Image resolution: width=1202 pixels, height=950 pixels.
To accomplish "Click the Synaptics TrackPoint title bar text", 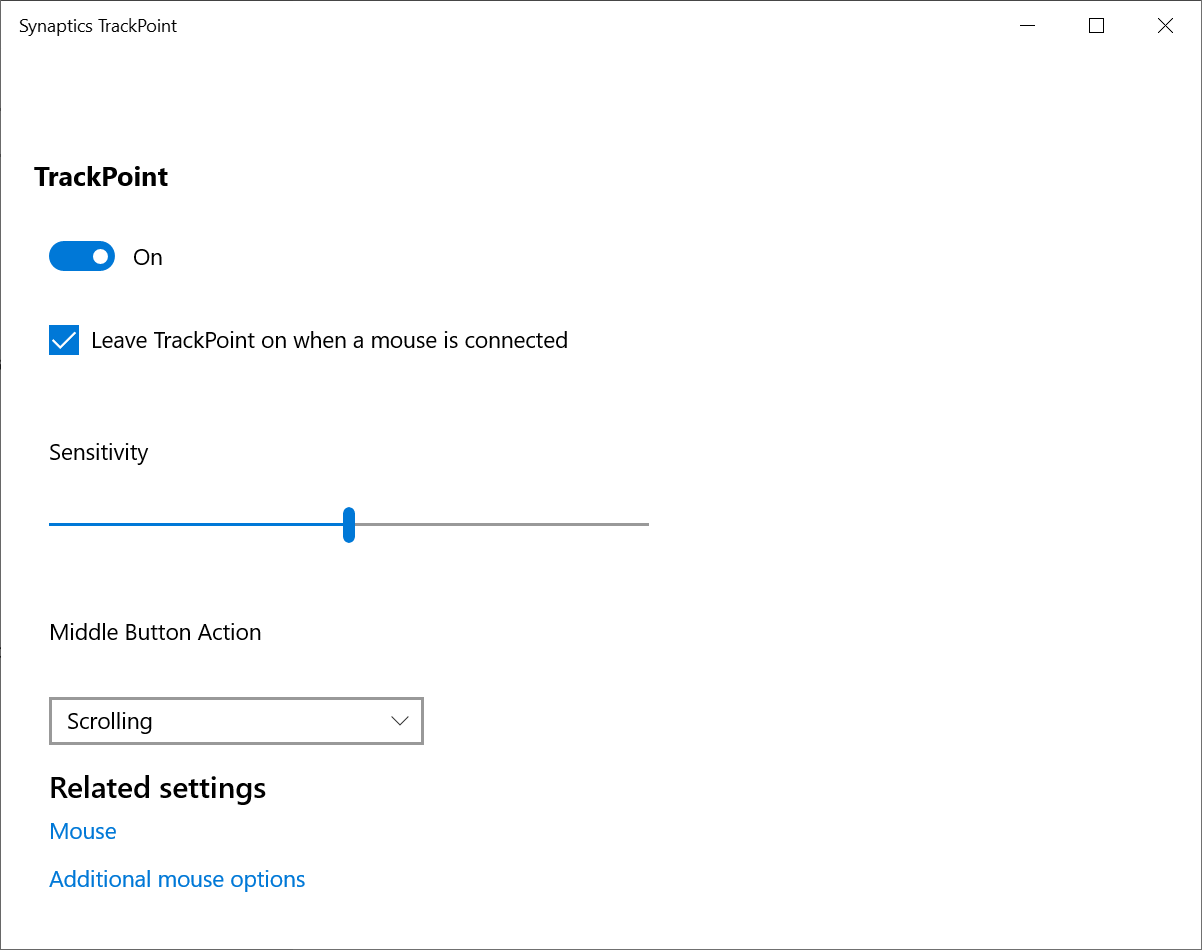I will [x=97, y=25].
